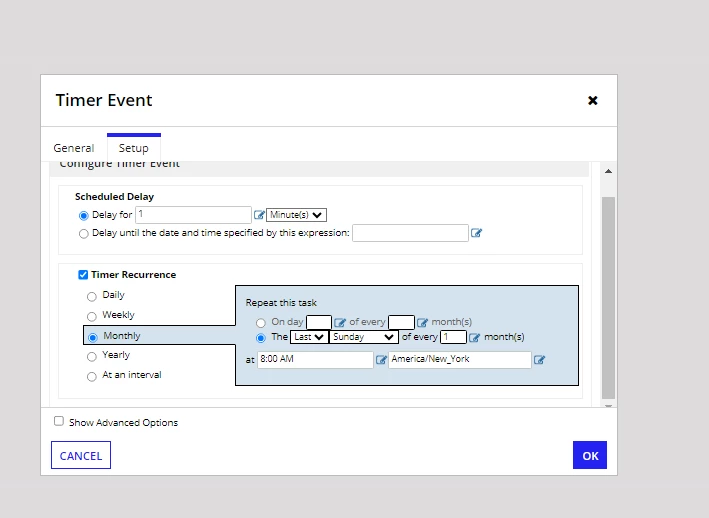Open expression editor for 8:00 AM time field
709x518 pixels.
381,359
